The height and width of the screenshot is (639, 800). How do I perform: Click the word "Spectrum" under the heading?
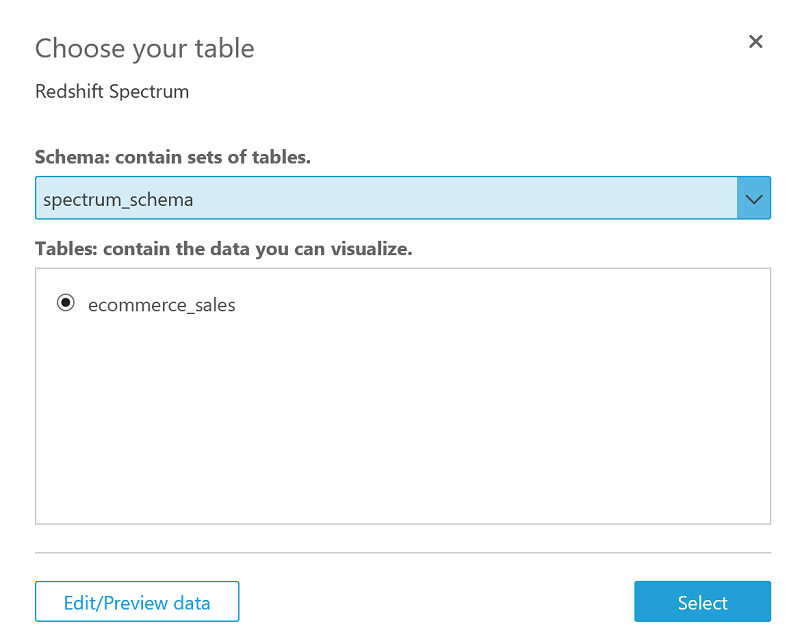click(150, 92)
